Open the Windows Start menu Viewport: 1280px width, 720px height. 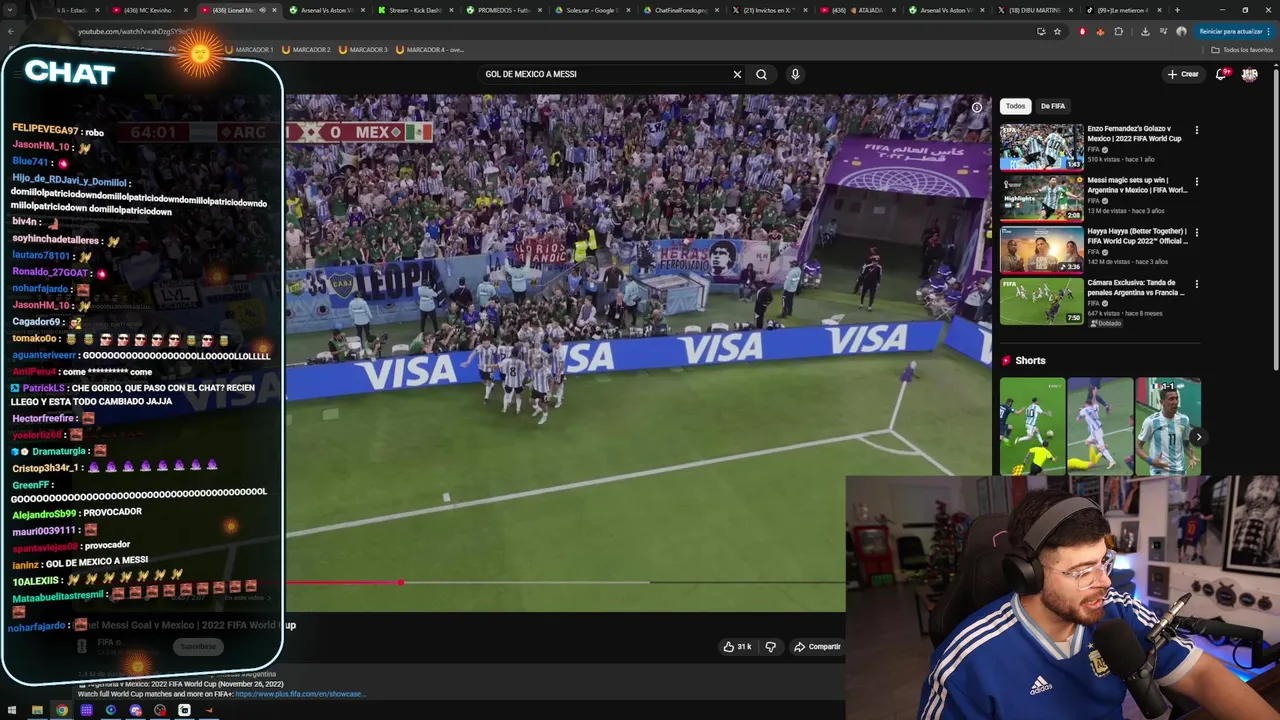click(x=12, y=710)
